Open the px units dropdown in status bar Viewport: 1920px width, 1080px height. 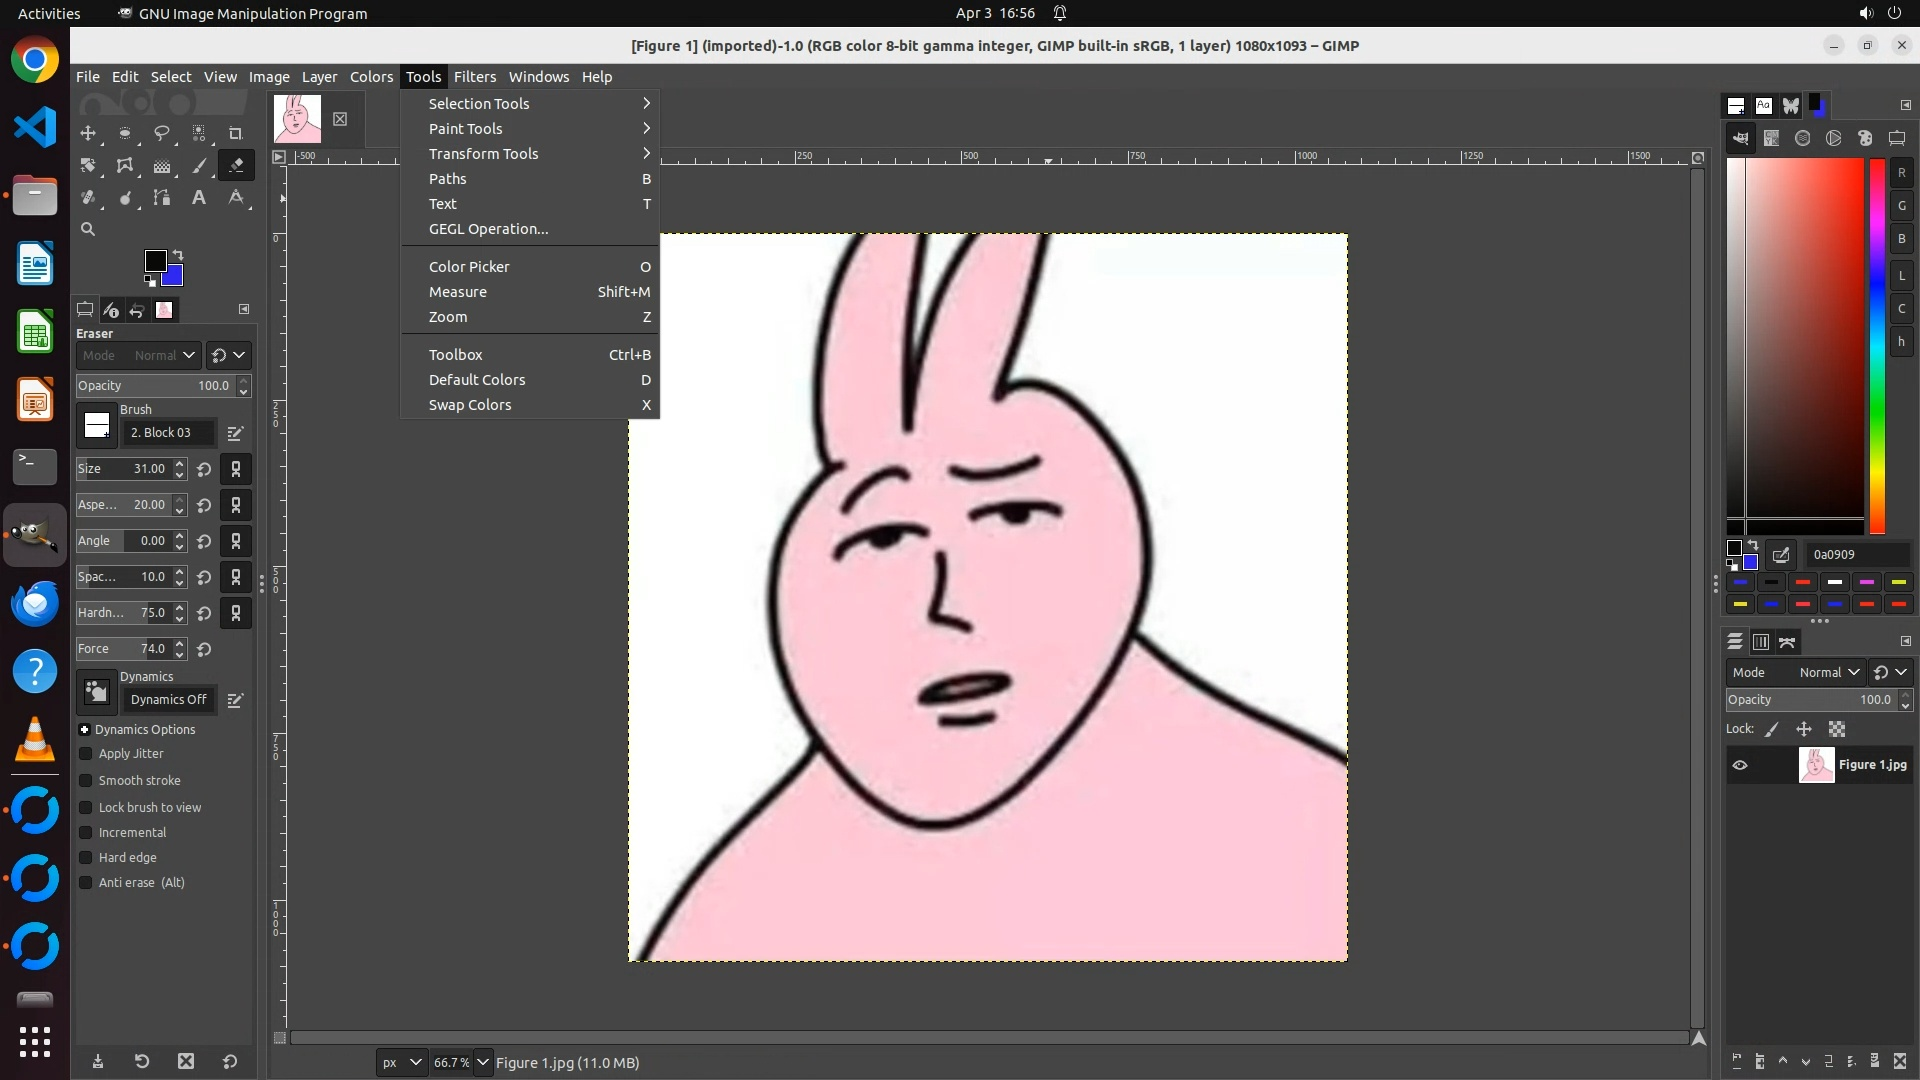[x=402, y=1062]
